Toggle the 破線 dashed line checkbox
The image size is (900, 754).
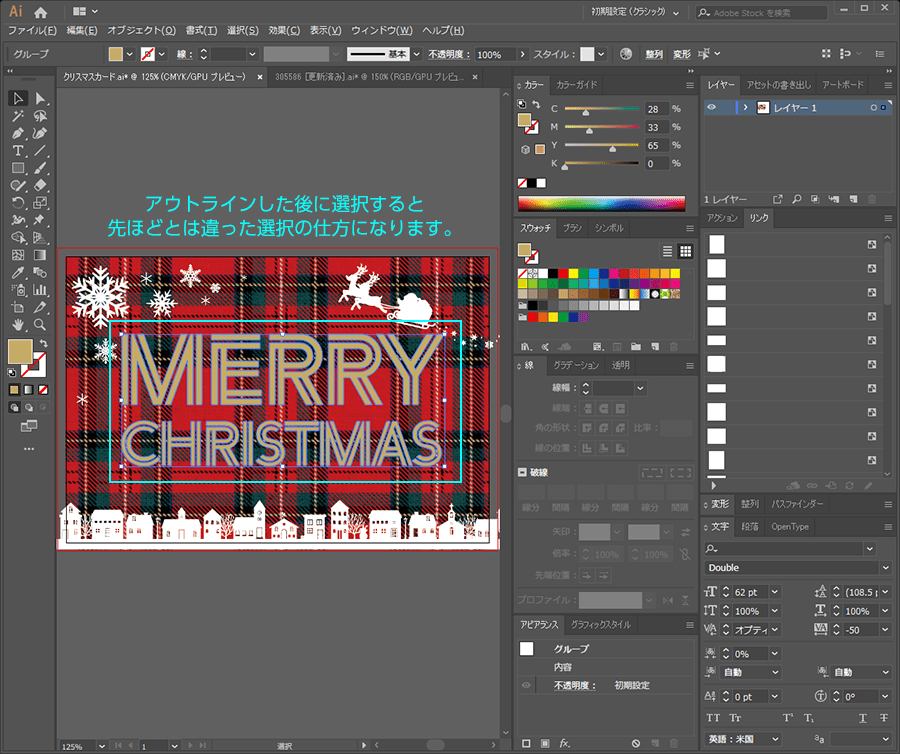pos(522,472)
